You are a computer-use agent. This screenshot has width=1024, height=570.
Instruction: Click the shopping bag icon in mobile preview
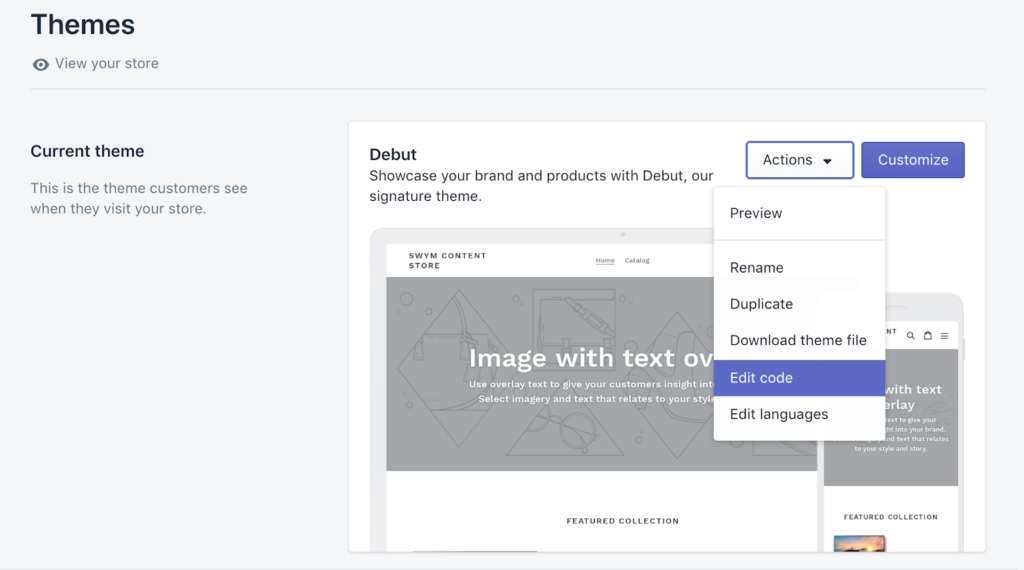coord(927,336)
